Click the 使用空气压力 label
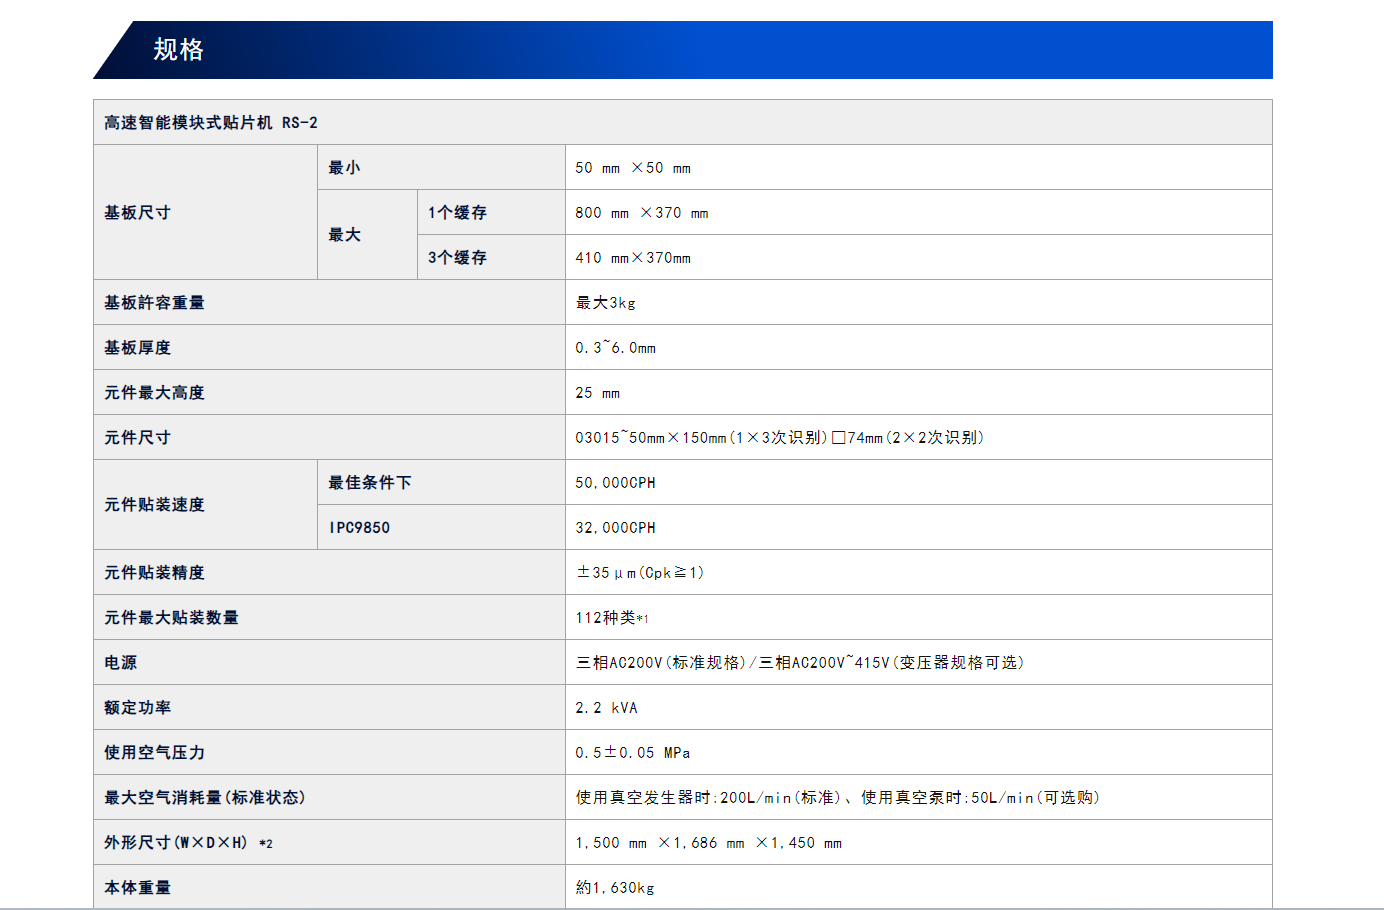 (x=154, y=753)
